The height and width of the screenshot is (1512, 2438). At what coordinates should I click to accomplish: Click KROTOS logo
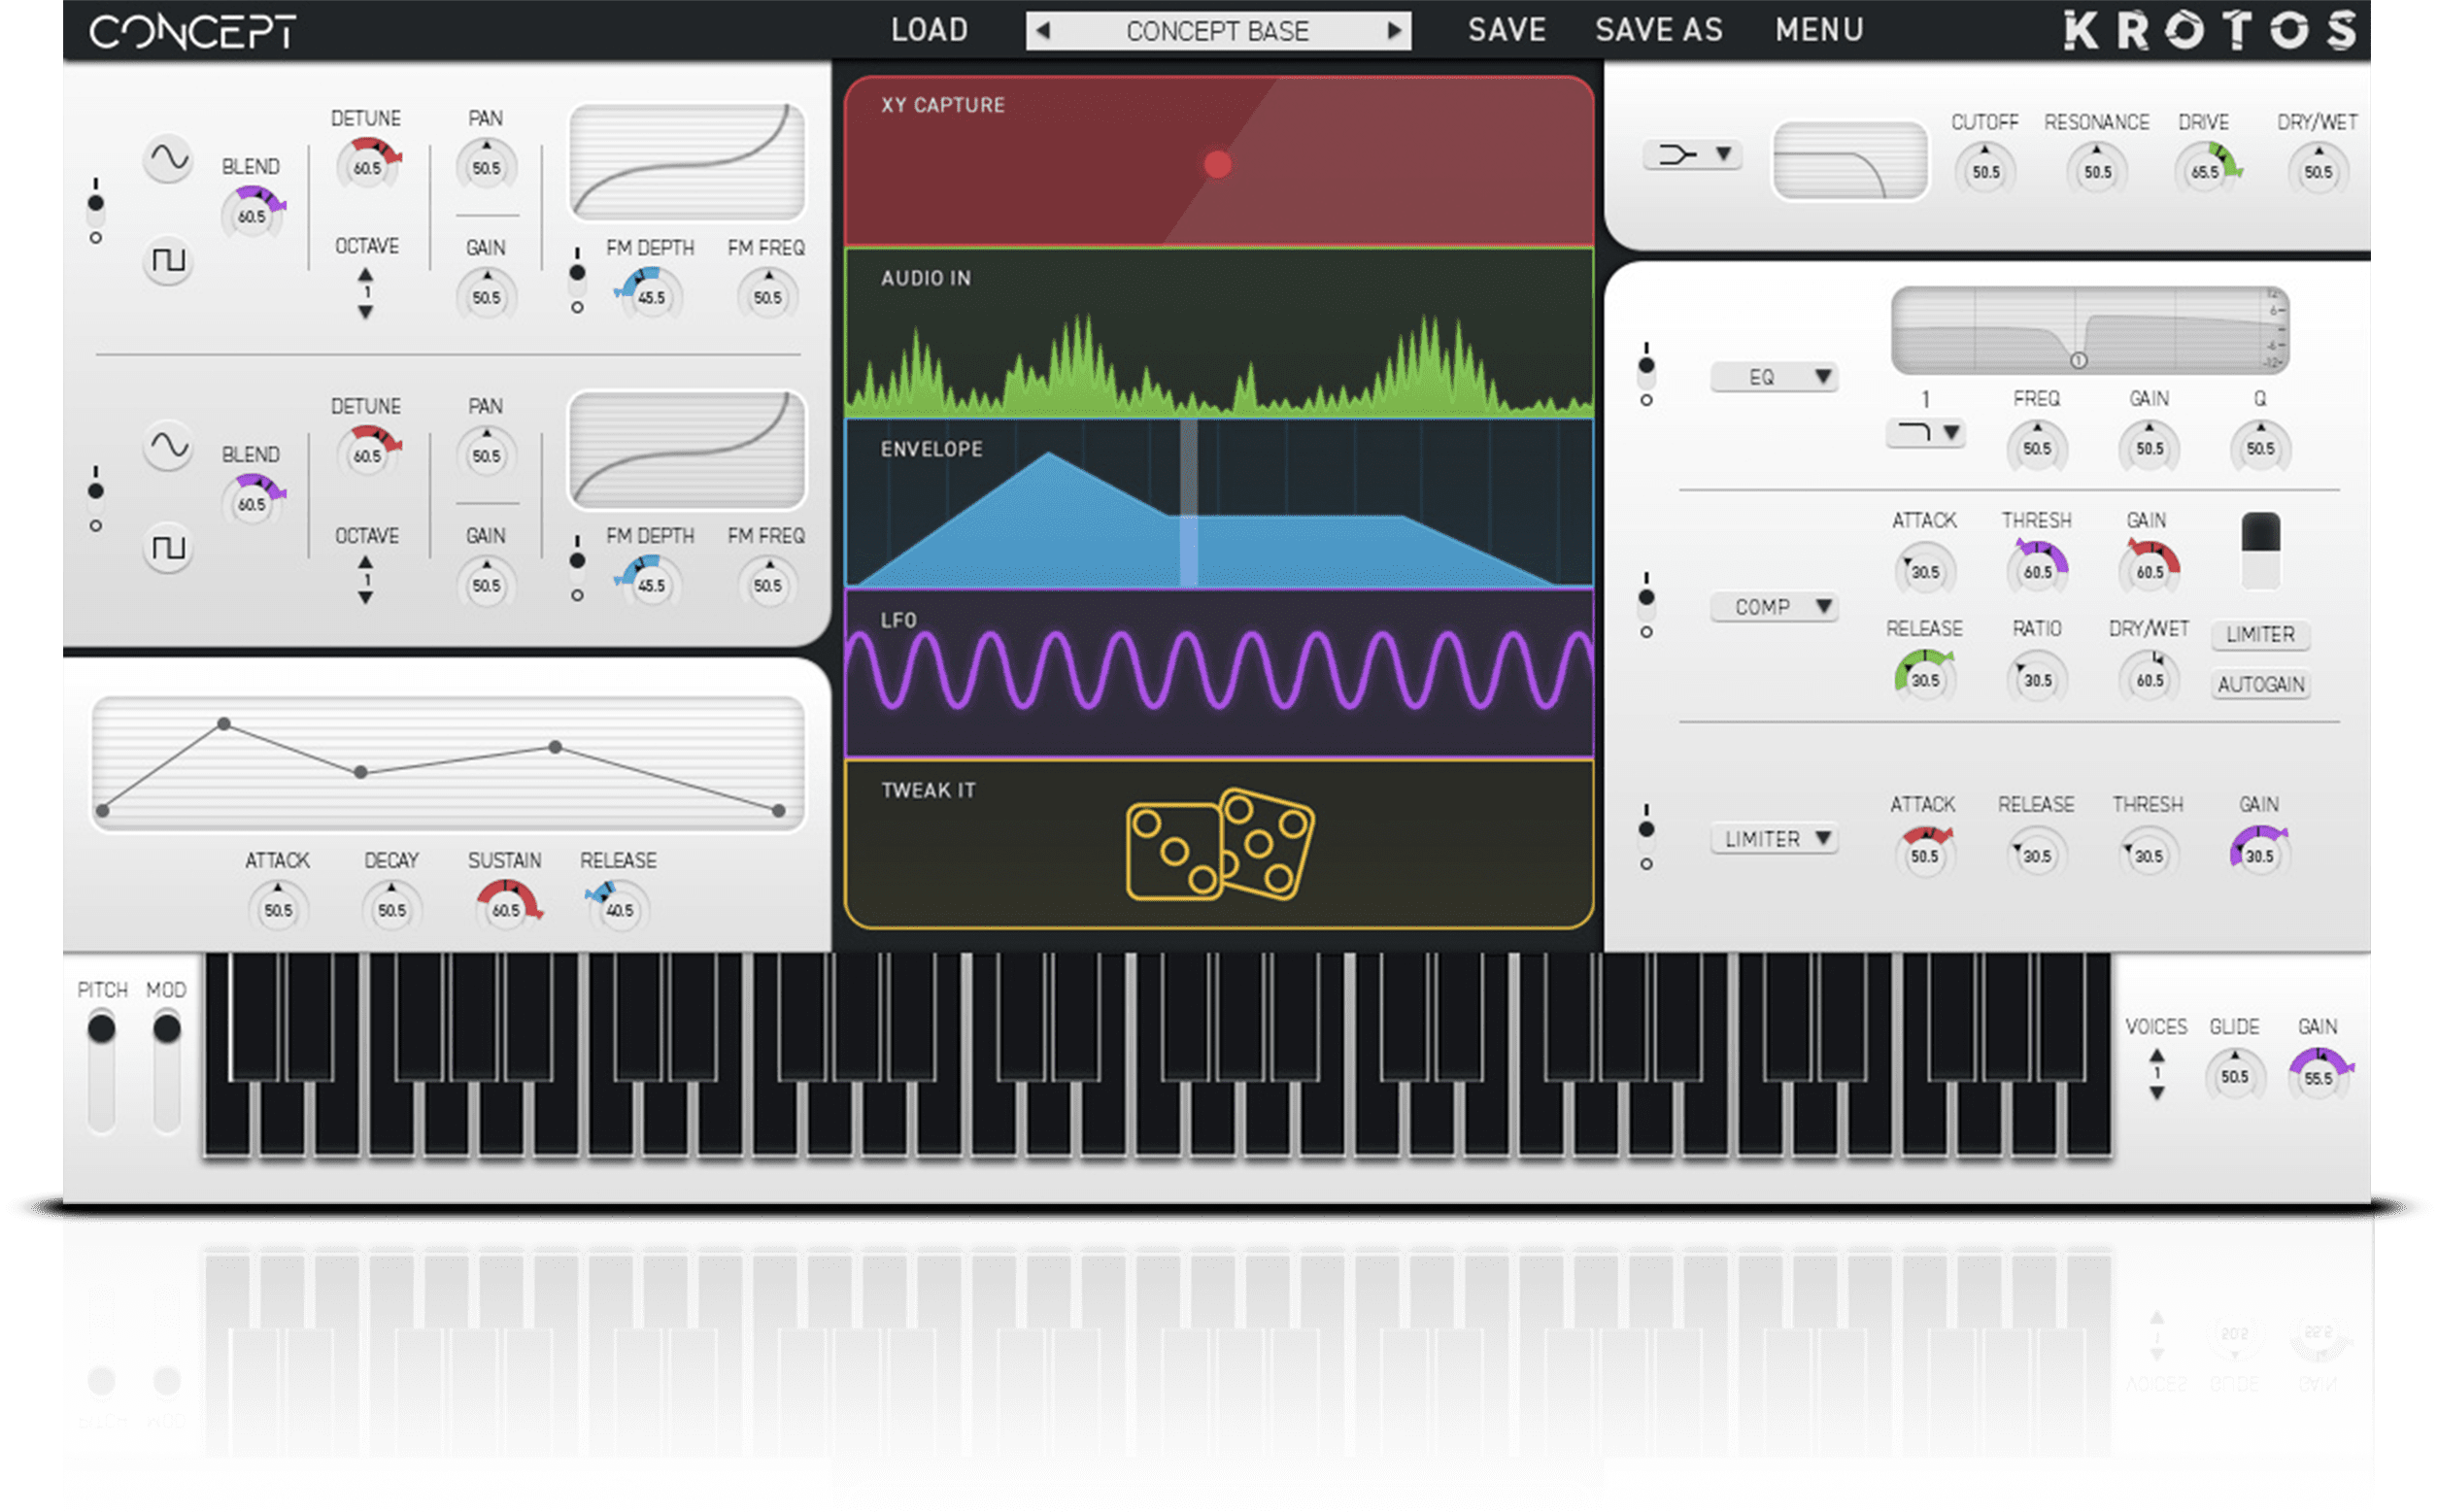tap(2209, 30)
